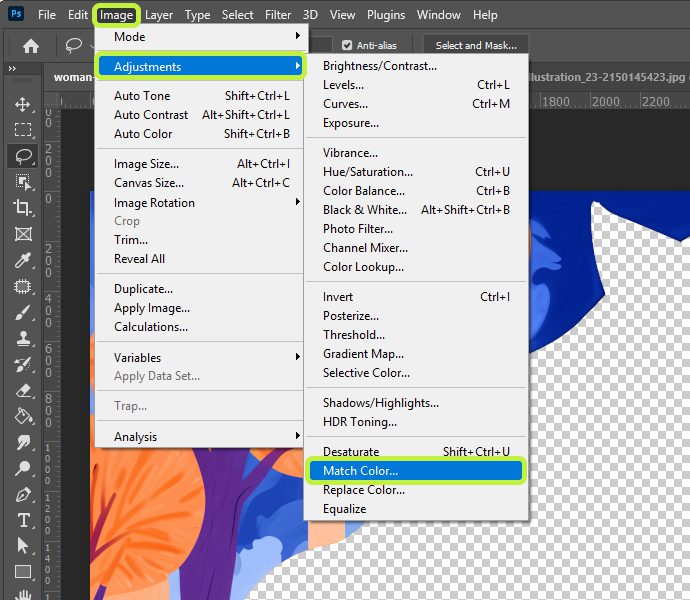Image resolution: width=690 pixels, height=600 pixels.
Task: Open the Help menu
Action: click(x=485, y=15)
